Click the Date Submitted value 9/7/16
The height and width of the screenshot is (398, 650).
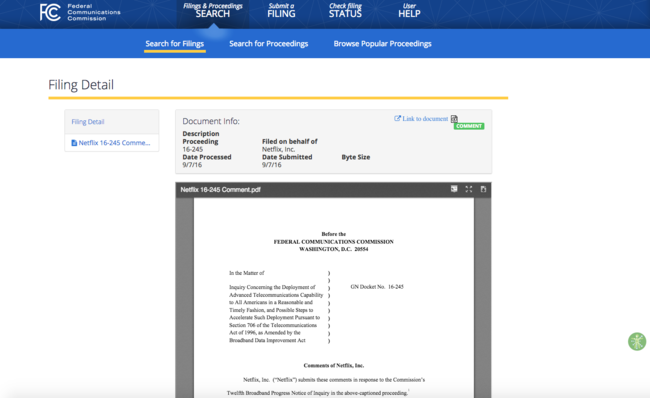pos(272,165)
